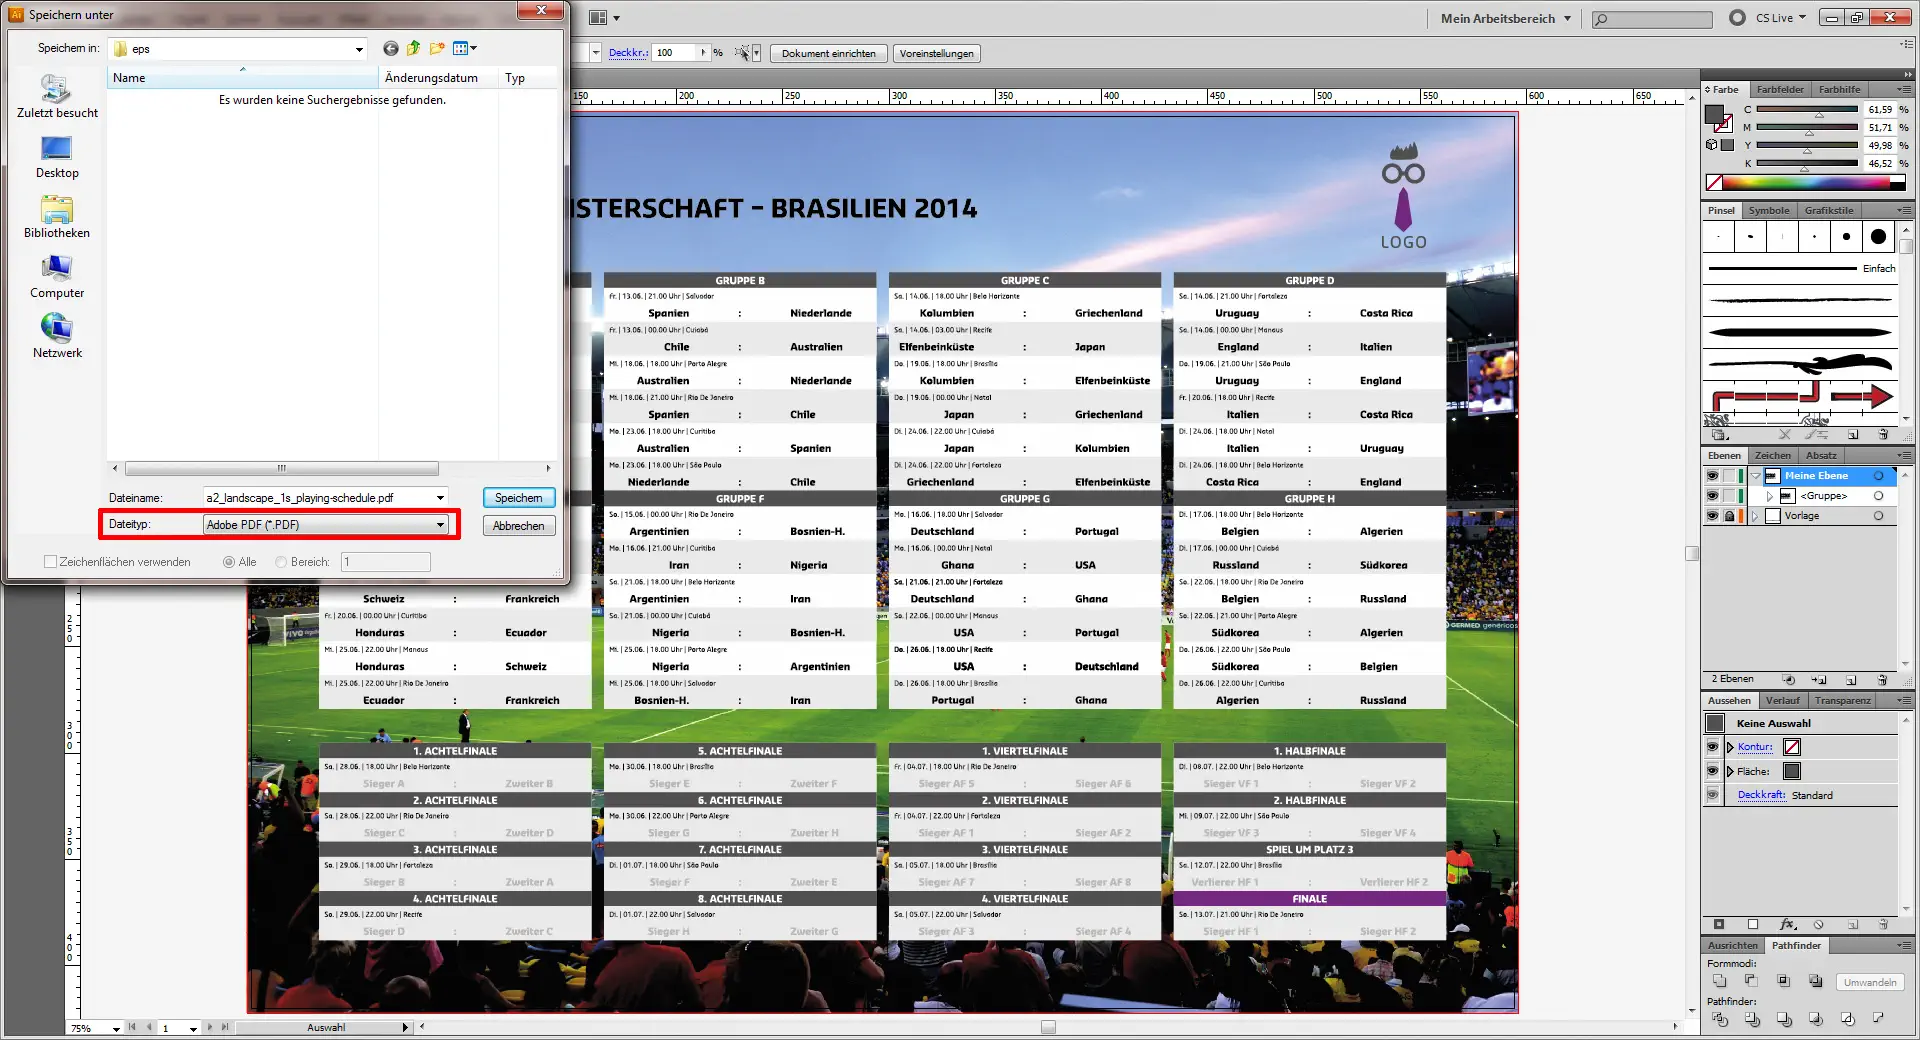The image size is (1920, 1040).
Task: Click the Speichern button
Action: click(x=518, y=498)
